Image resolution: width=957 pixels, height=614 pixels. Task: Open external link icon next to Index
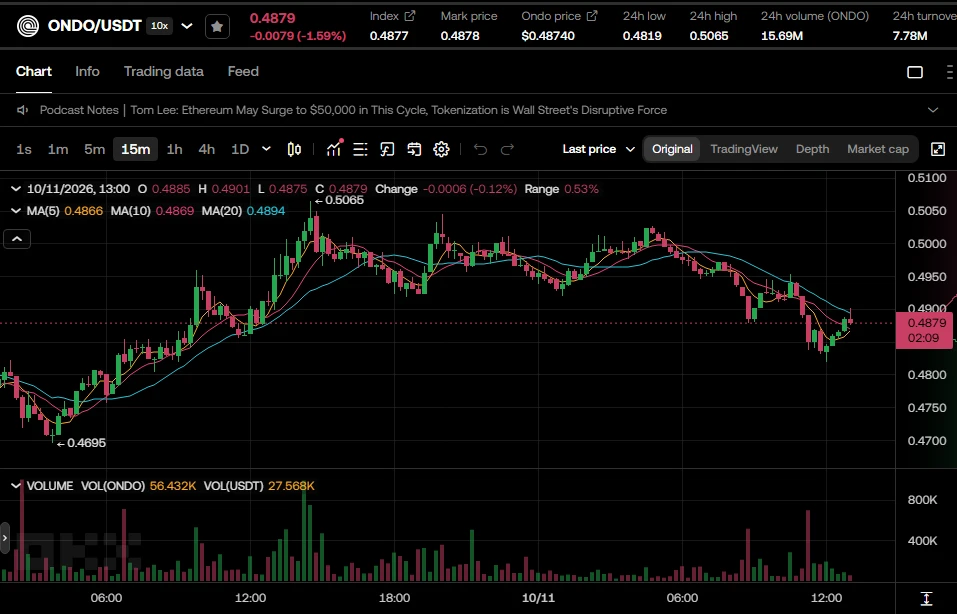coord(410,16)
